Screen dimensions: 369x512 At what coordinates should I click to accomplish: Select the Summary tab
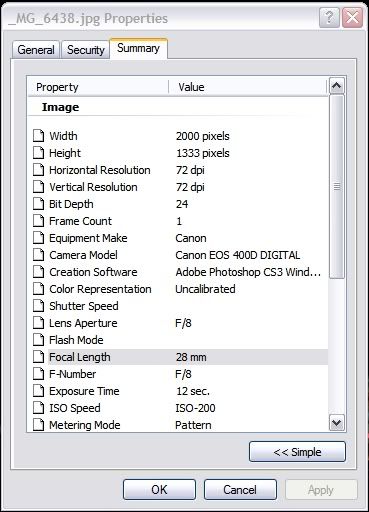click(138, 48)
